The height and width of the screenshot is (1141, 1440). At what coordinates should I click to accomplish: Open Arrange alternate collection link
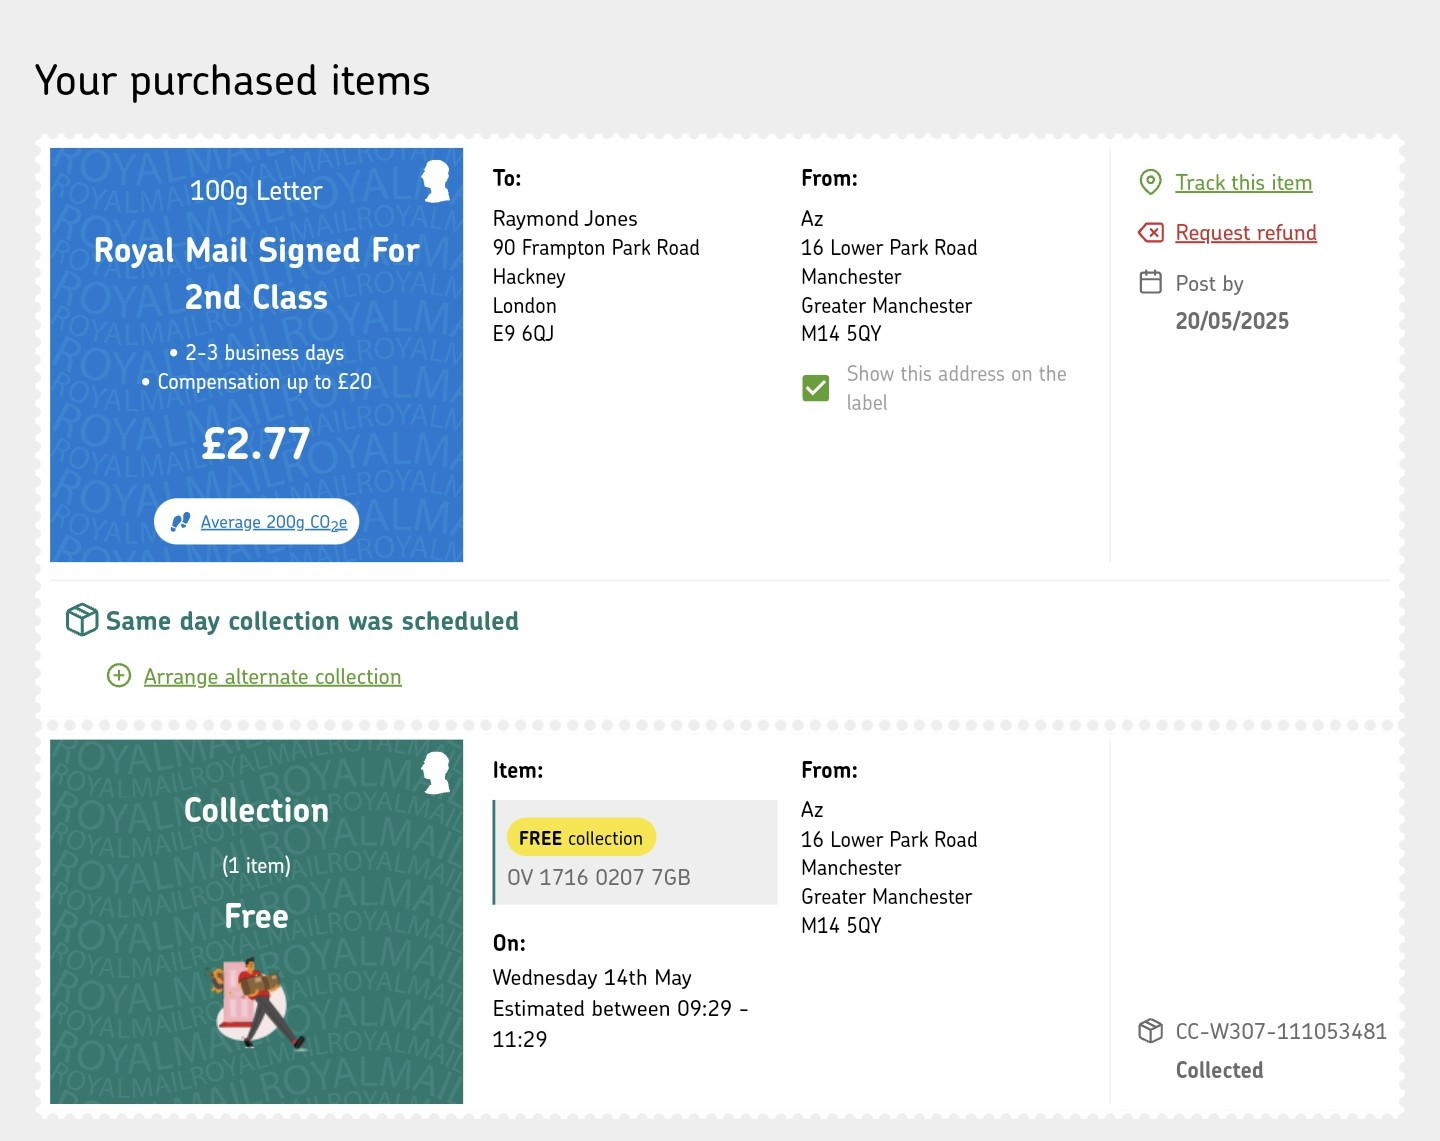click(x=272, y=677)
